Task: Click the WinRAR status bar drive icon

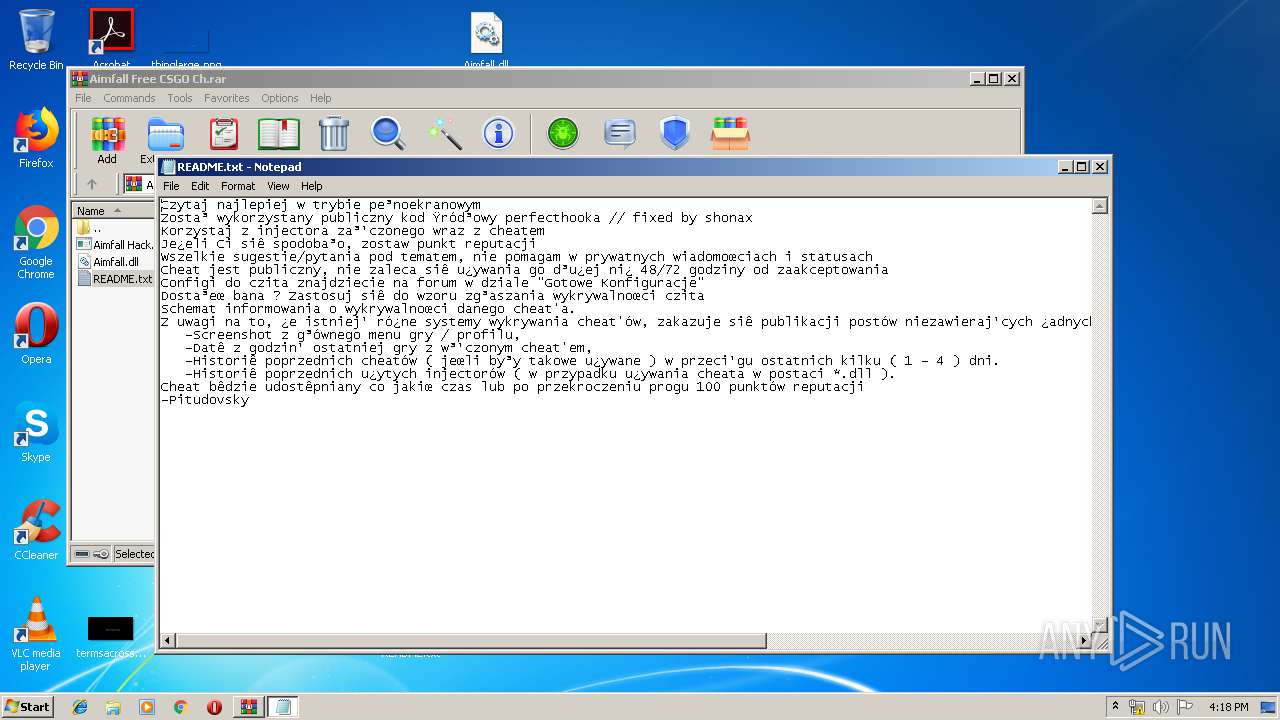Action: click(x=82, y=554)
